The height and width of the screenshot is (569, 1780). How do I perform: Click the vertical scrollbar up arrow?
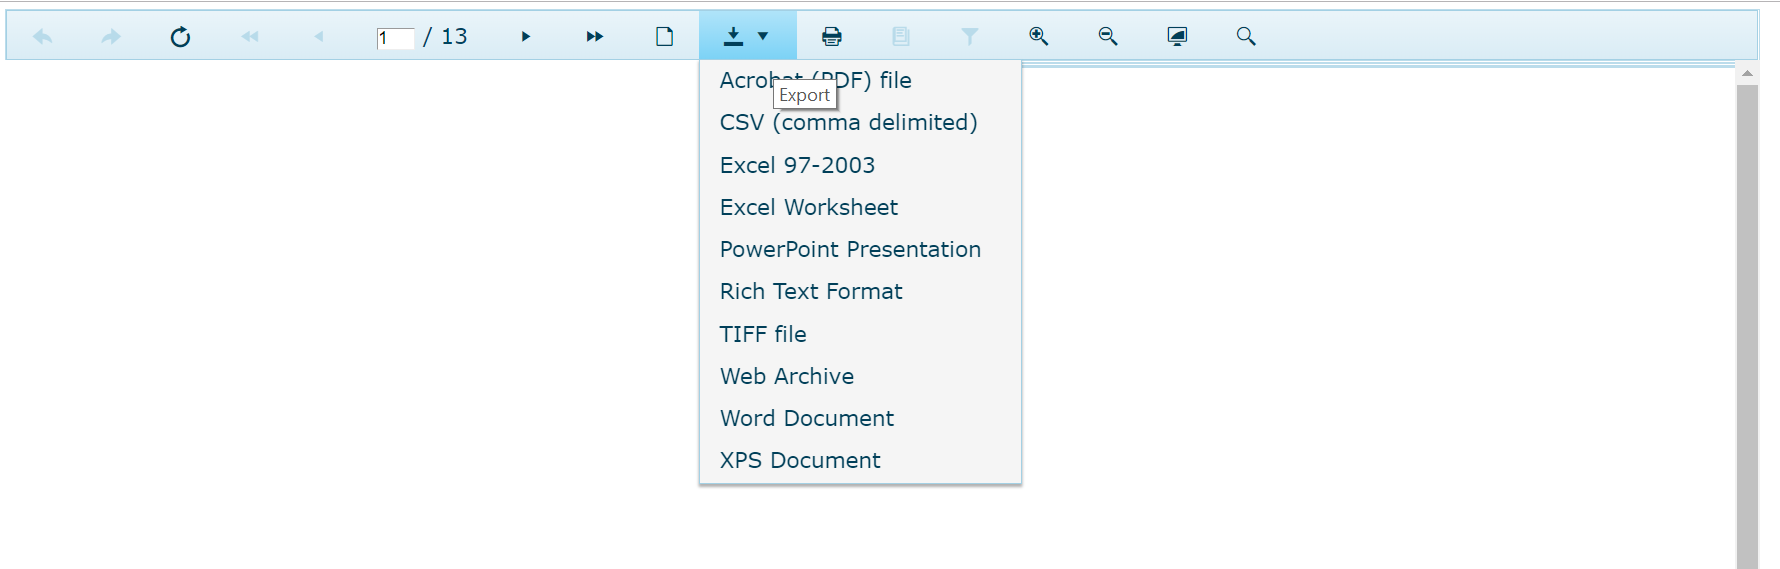click(1747, 73)
